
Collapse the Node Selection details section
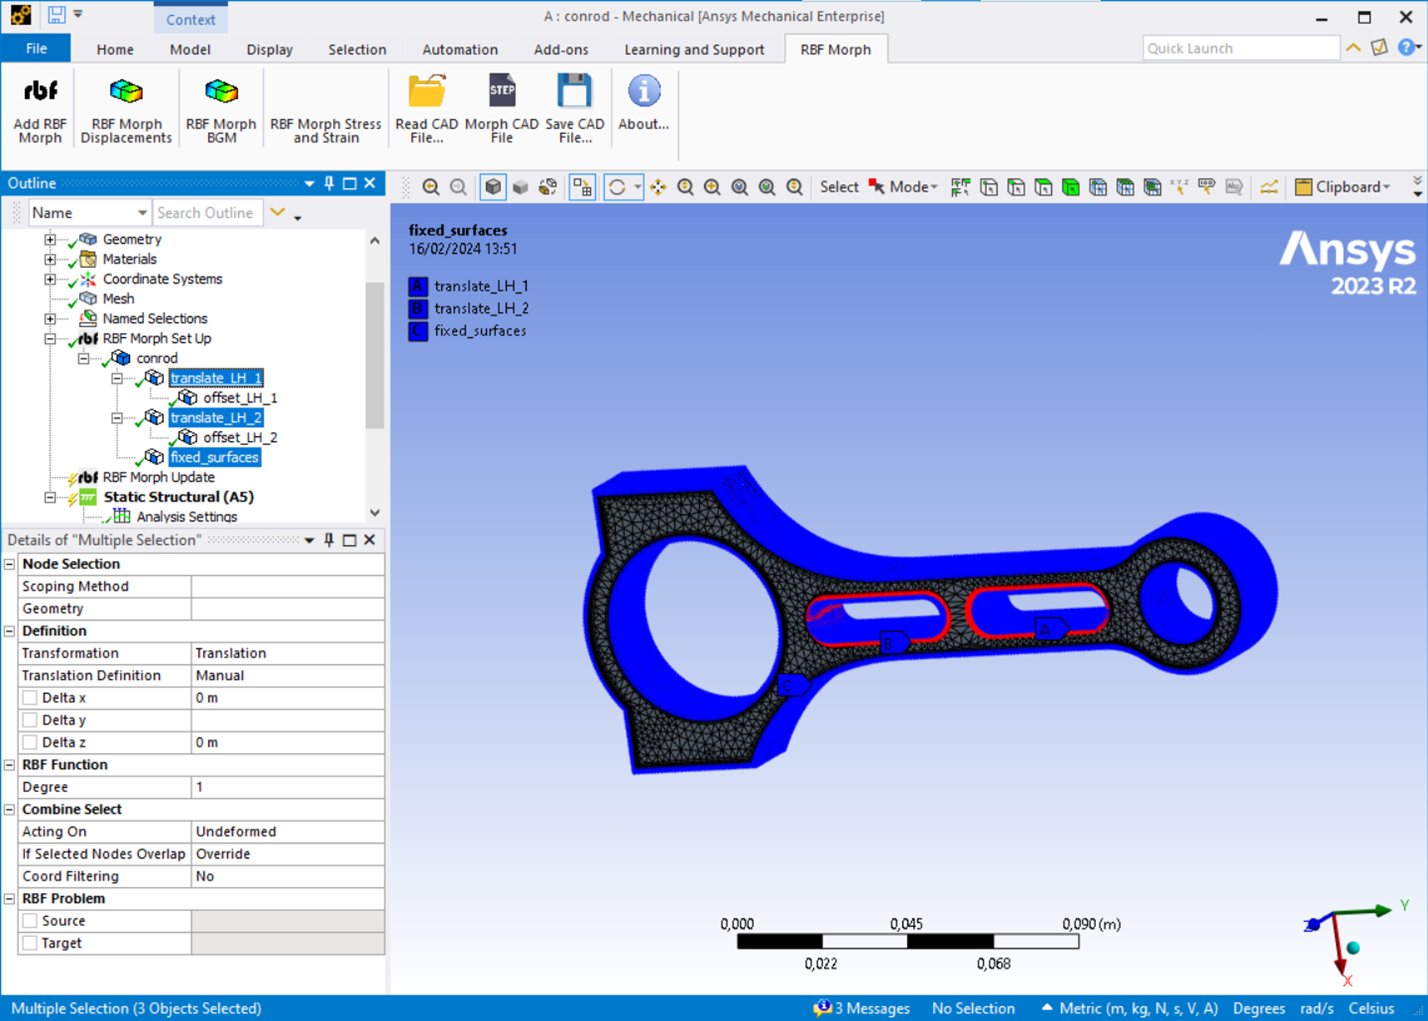pos(10,564)
